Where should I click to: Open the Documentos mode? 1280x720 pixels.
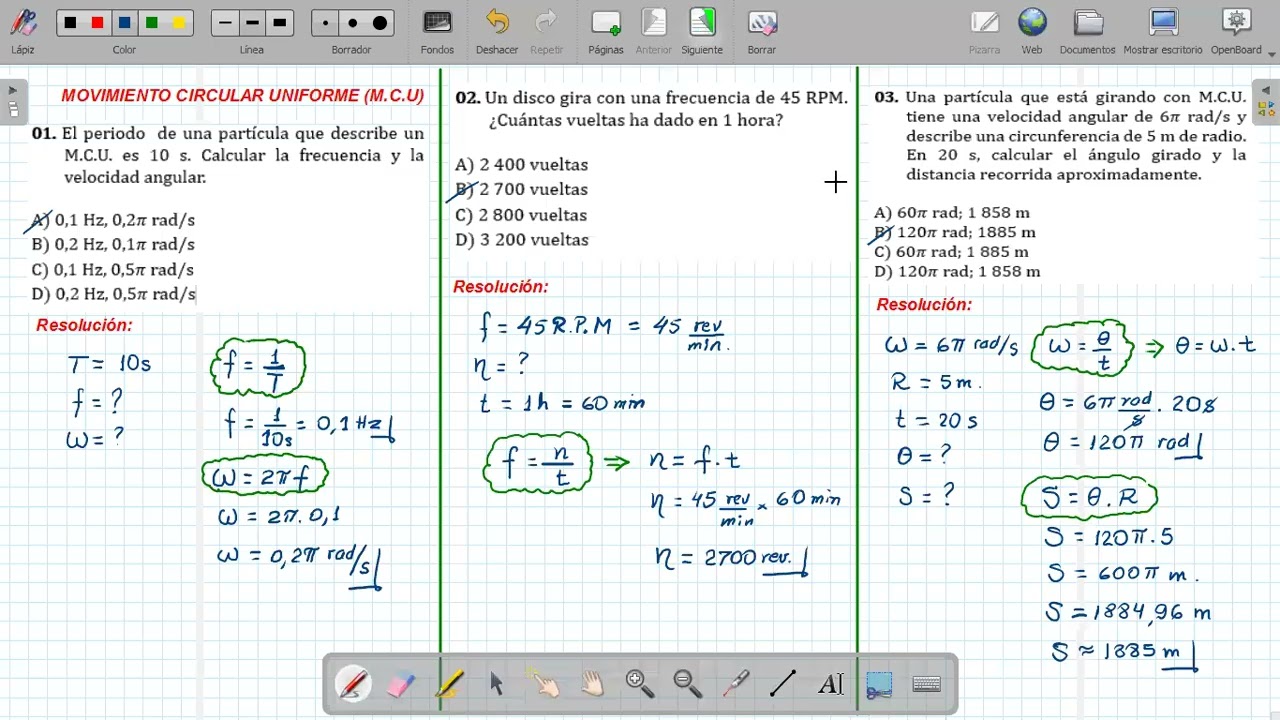tap(1087, 30)
